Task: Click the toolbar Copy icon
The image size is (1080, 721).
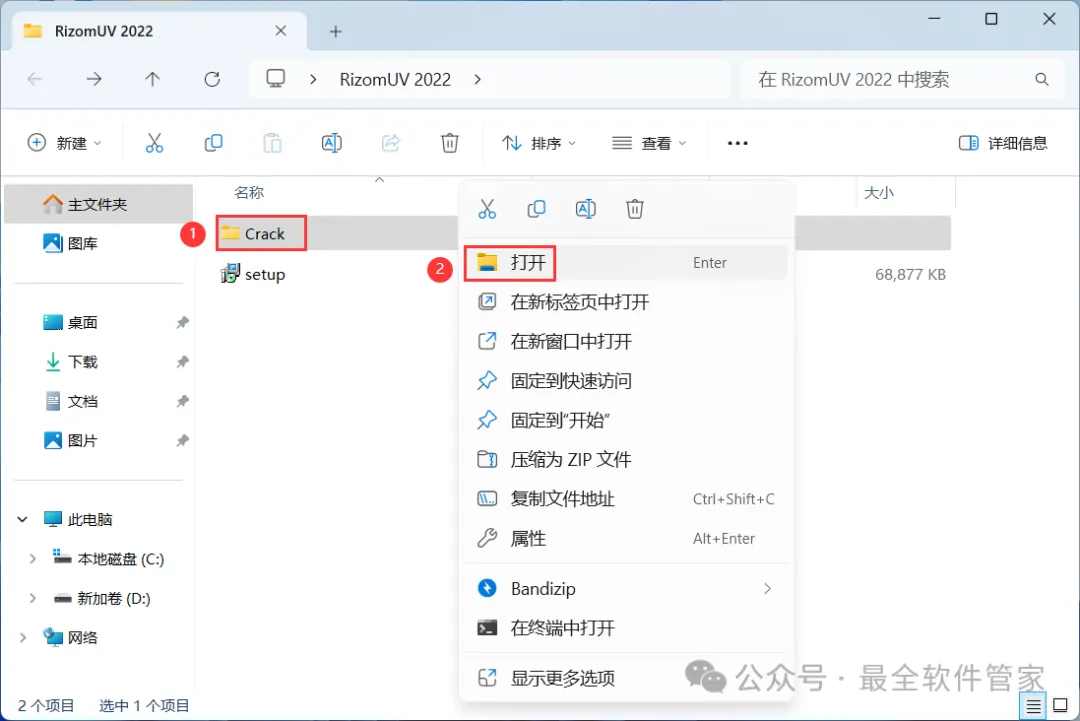Action: click(x=214, y=143)
